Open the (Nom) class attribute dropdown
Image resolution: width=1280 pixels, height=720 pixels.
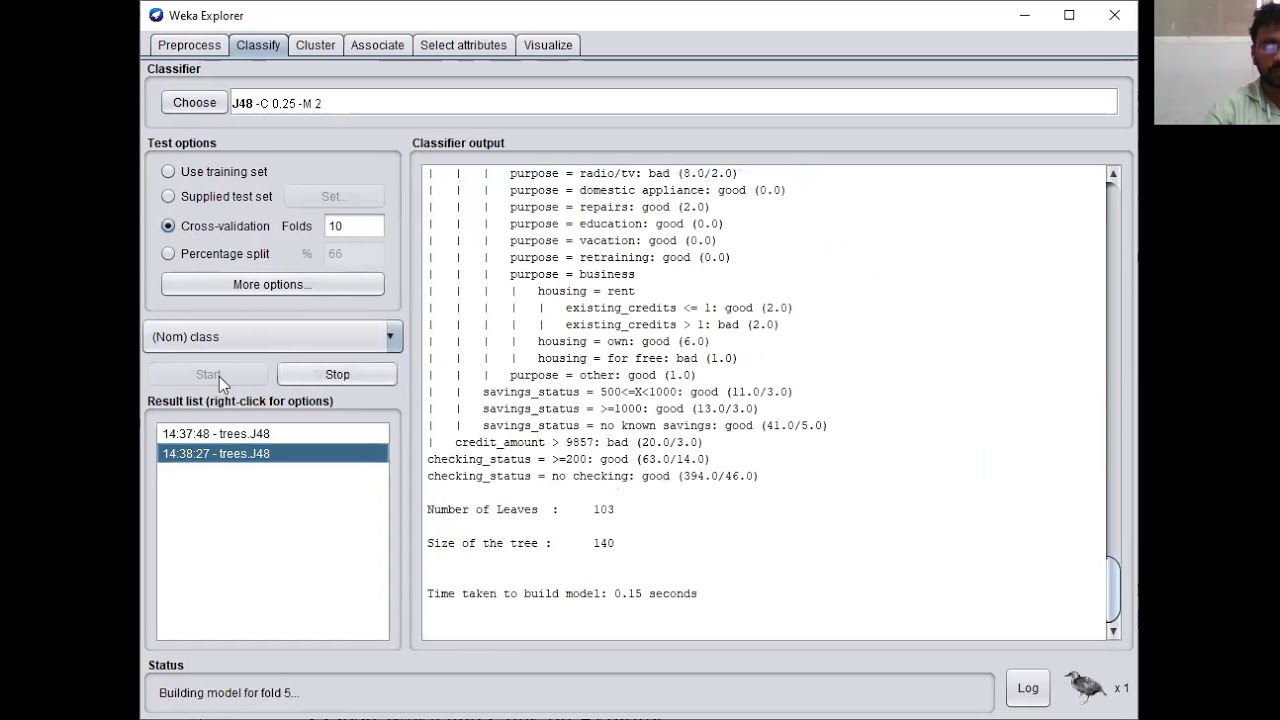273,337
